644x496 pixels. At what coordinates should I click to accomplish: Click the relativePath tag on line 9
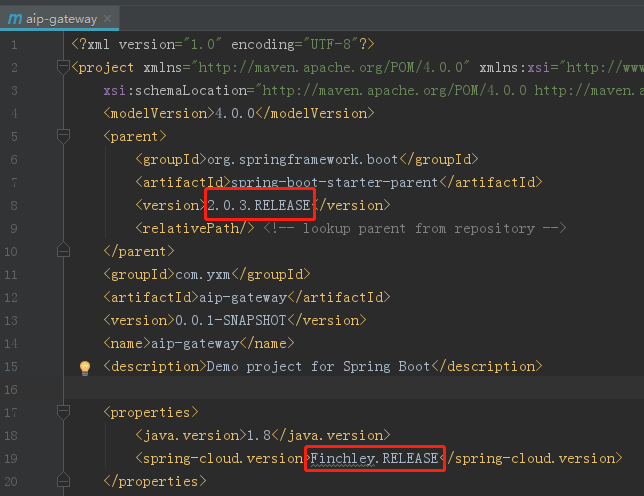click(x=195, y=228)
